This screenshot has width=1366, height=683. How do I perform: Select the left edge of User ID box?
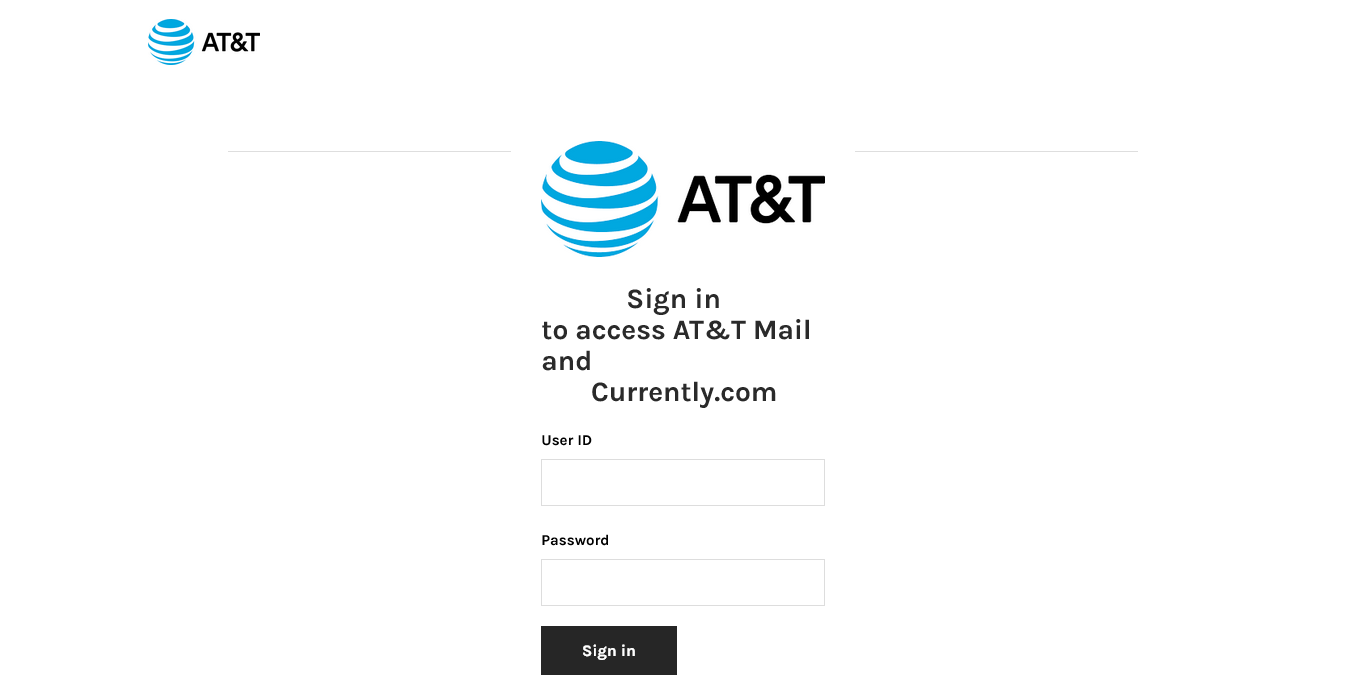coord(542,482)
